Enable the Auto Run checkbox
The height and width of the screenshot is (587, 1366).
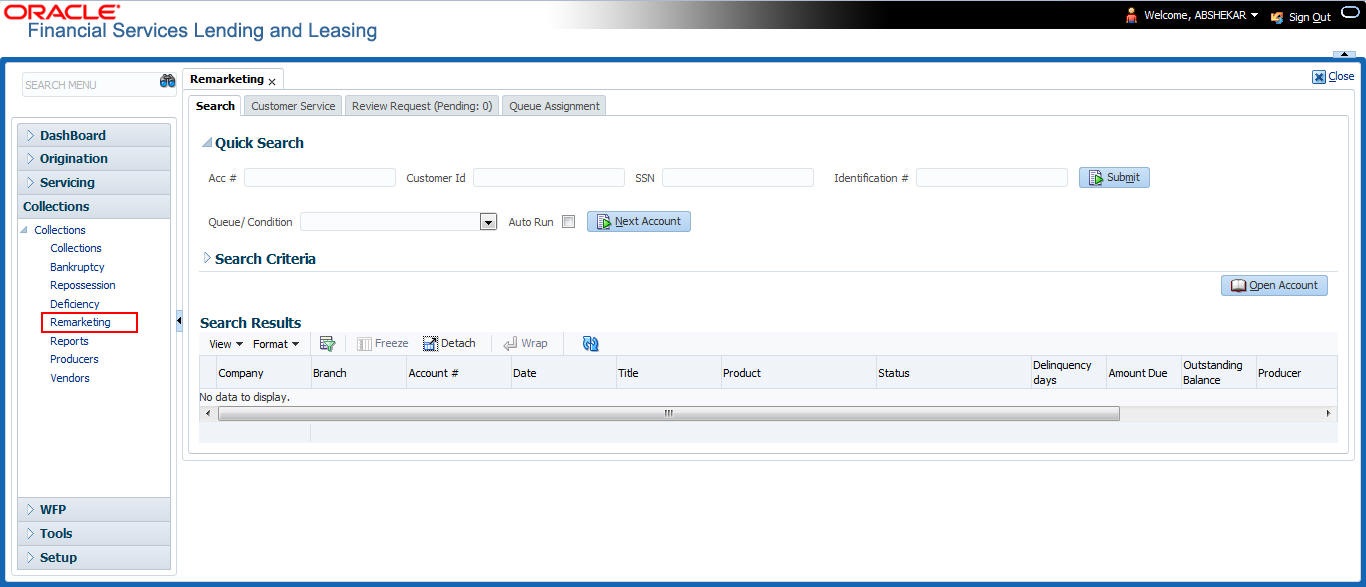pyautogui.click(x=568, y=222)
